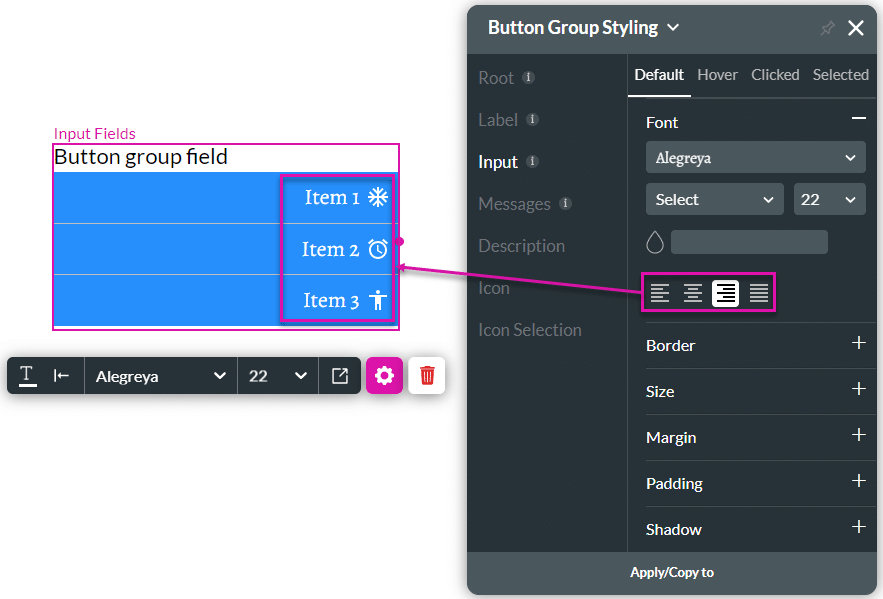
Task: Click the pin icon in Styling header
Action: point(827,28)
